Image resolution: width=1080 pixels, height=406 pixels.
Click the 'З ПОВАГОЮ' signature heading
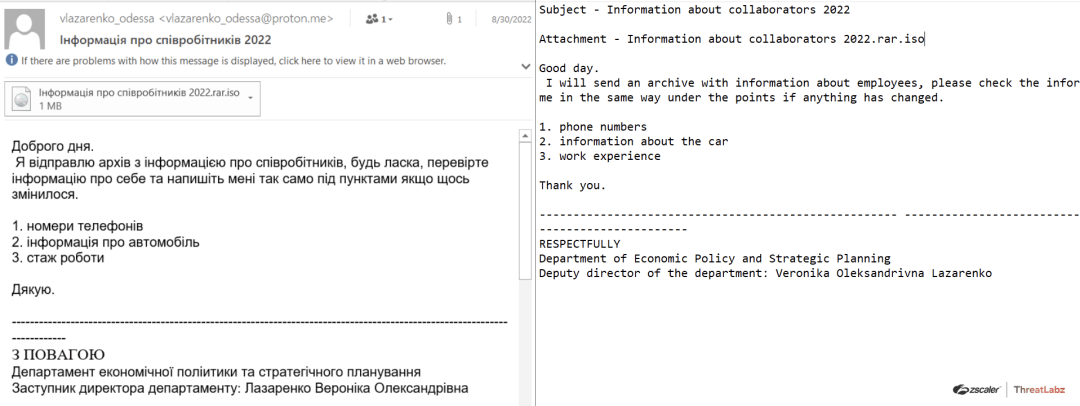pos(58,355)
